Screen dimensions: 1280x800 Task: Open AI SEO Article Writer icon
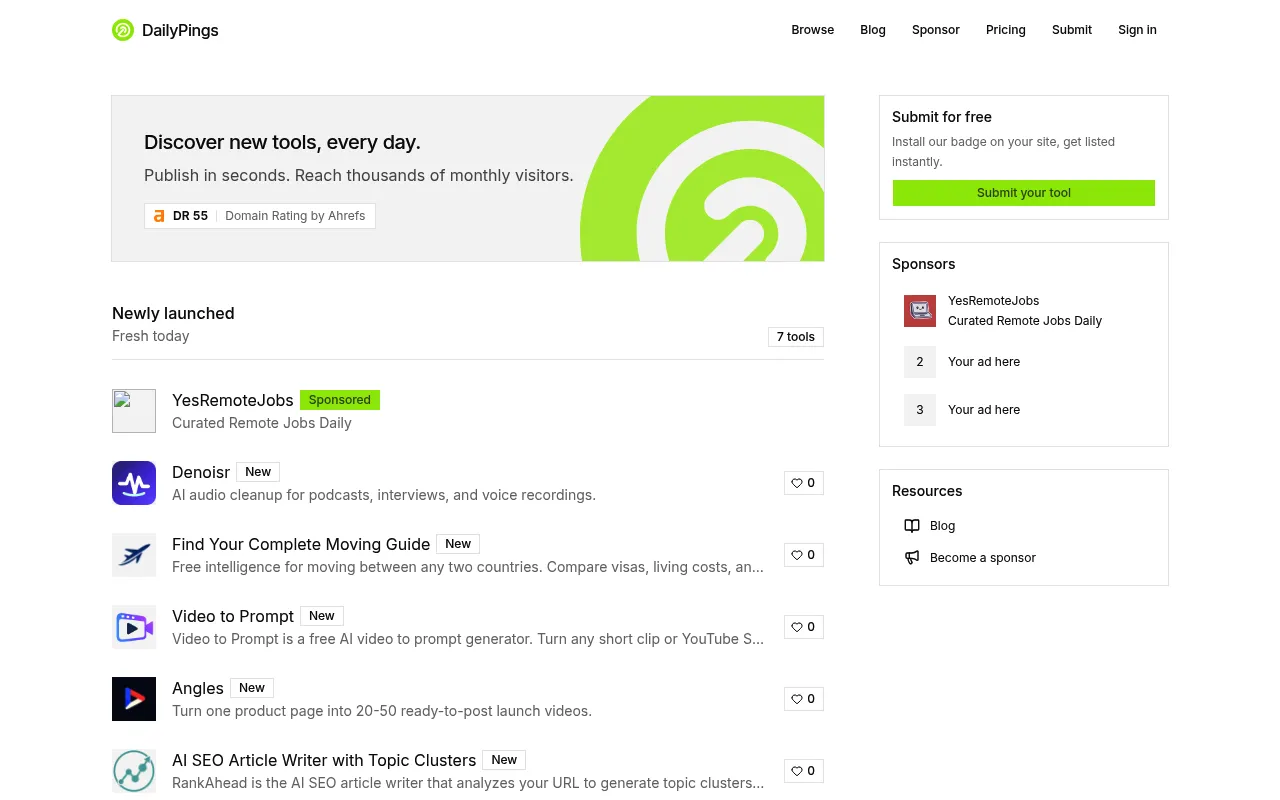[x=134, y=771]
